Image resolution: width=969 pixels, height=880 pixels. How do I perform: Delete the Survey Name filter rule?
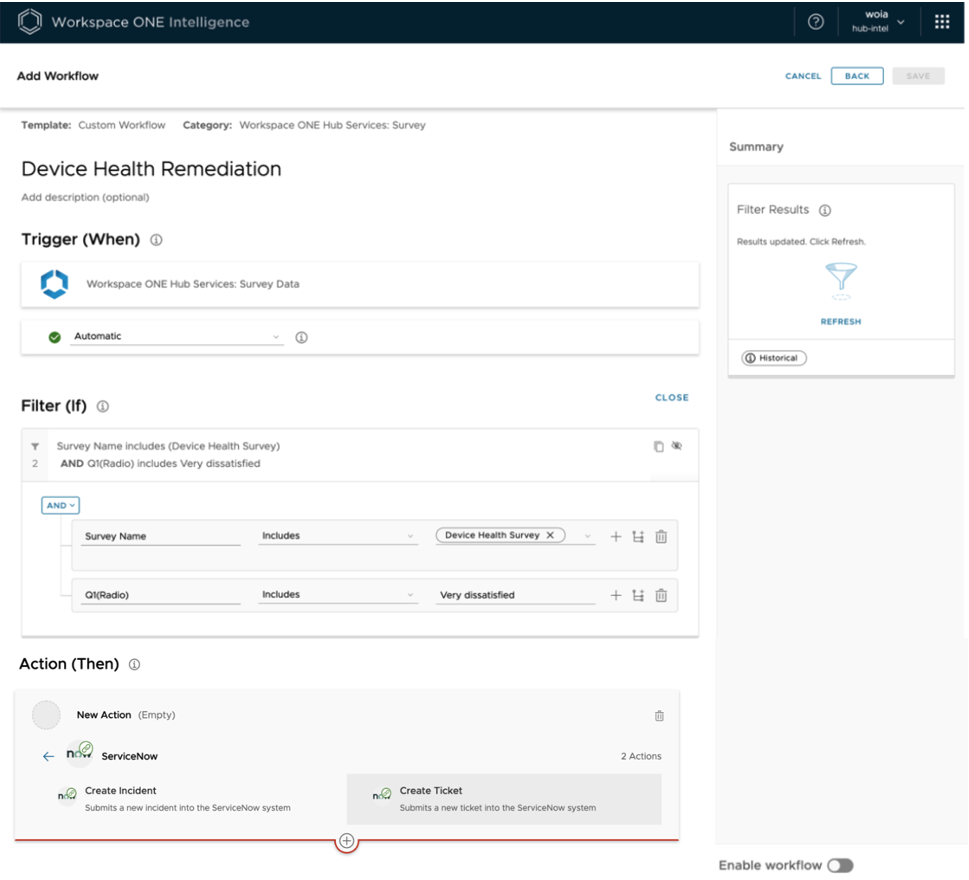661,537
